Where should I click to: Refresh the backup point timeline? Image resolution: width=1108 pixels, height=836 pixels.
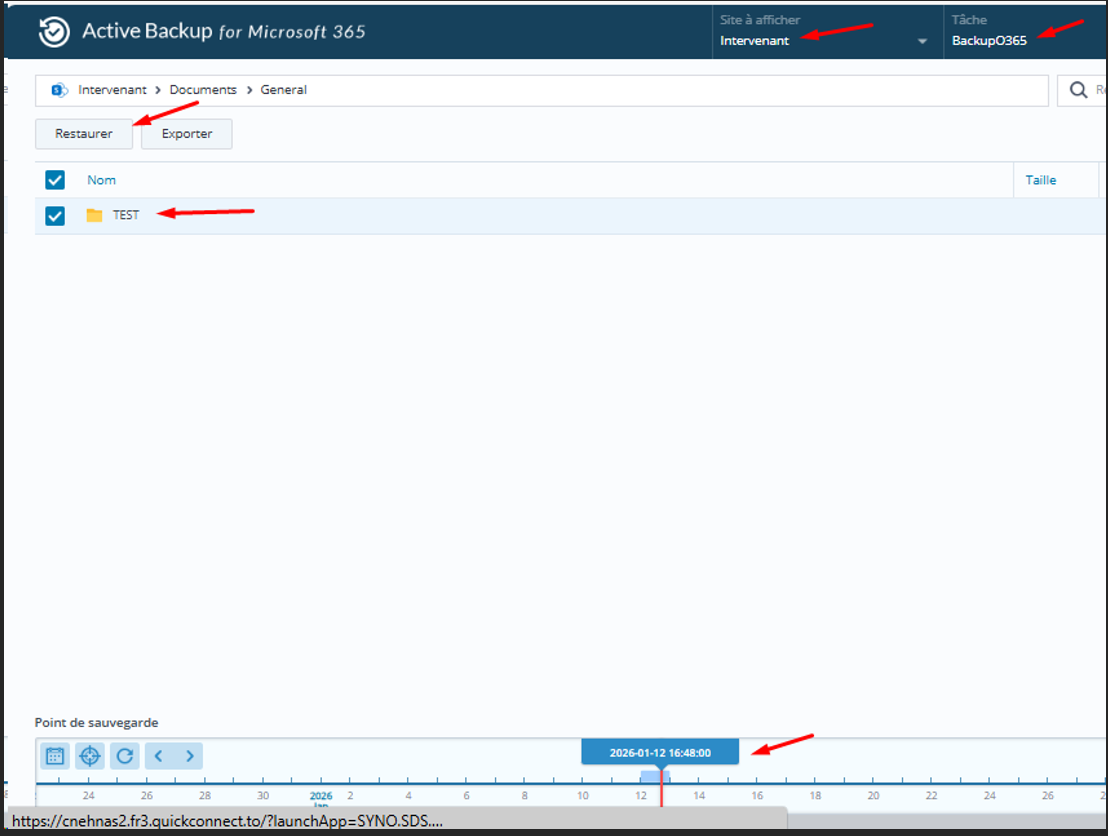click(x=124, y=756)
